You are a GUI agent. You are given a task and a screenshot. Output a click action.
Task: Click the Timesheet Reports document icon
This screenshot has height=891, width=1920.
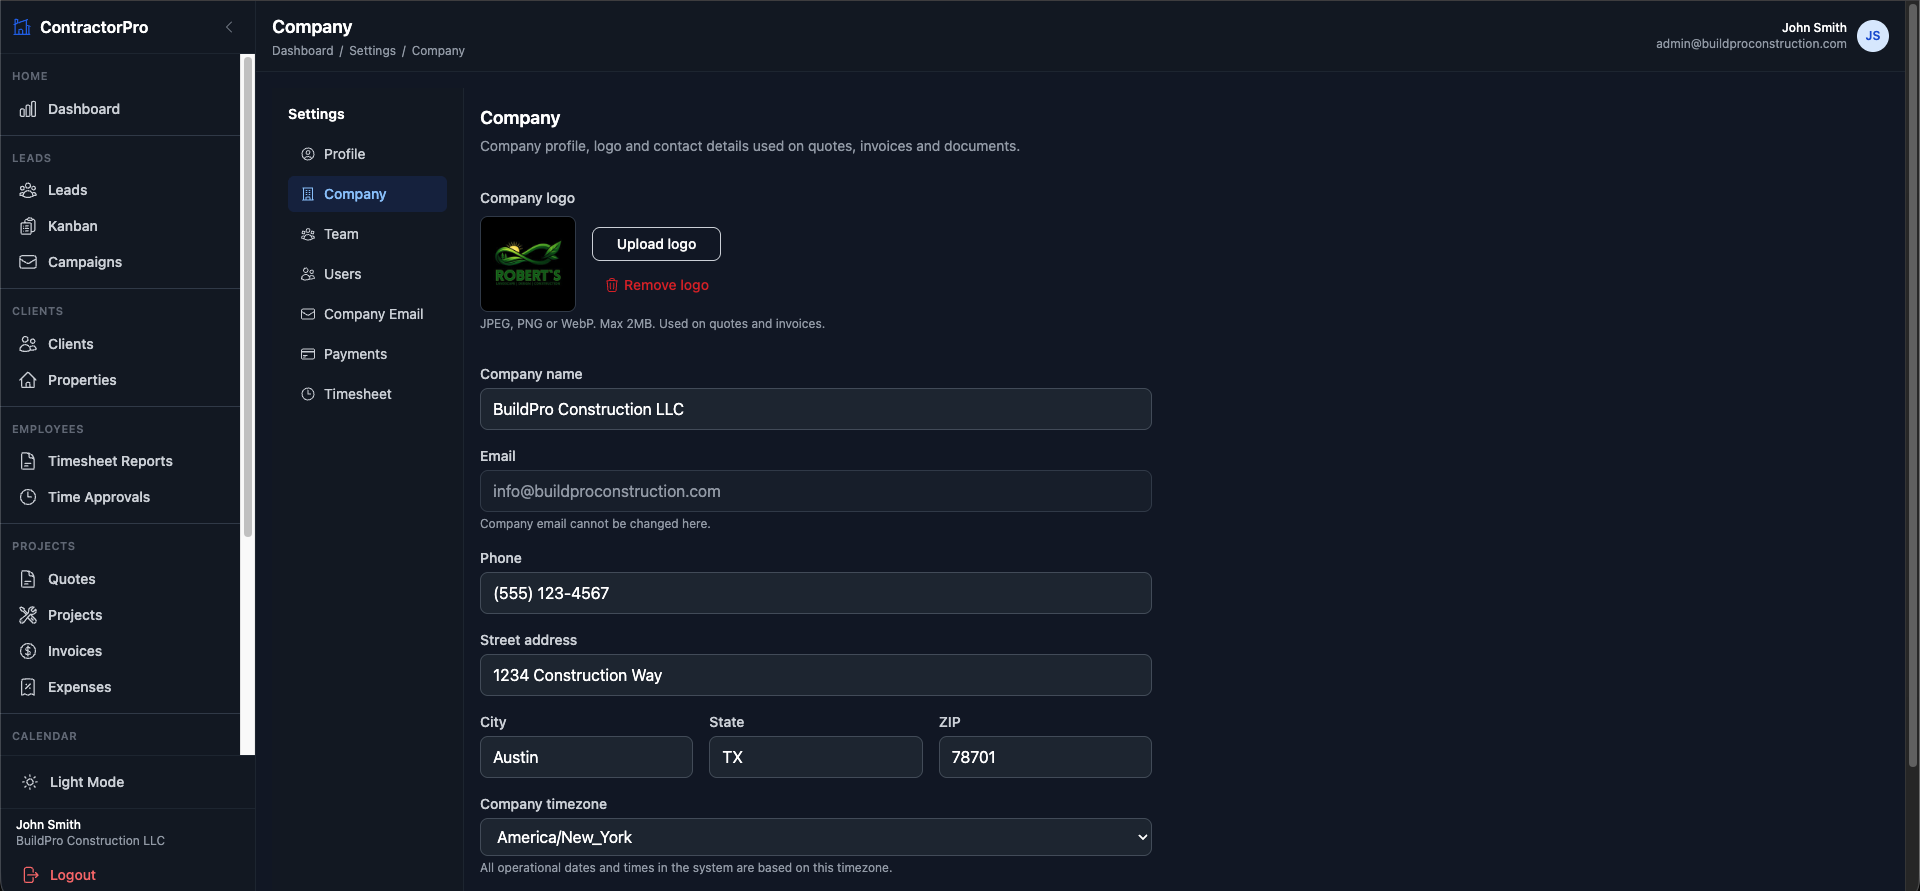click(28, 461)
